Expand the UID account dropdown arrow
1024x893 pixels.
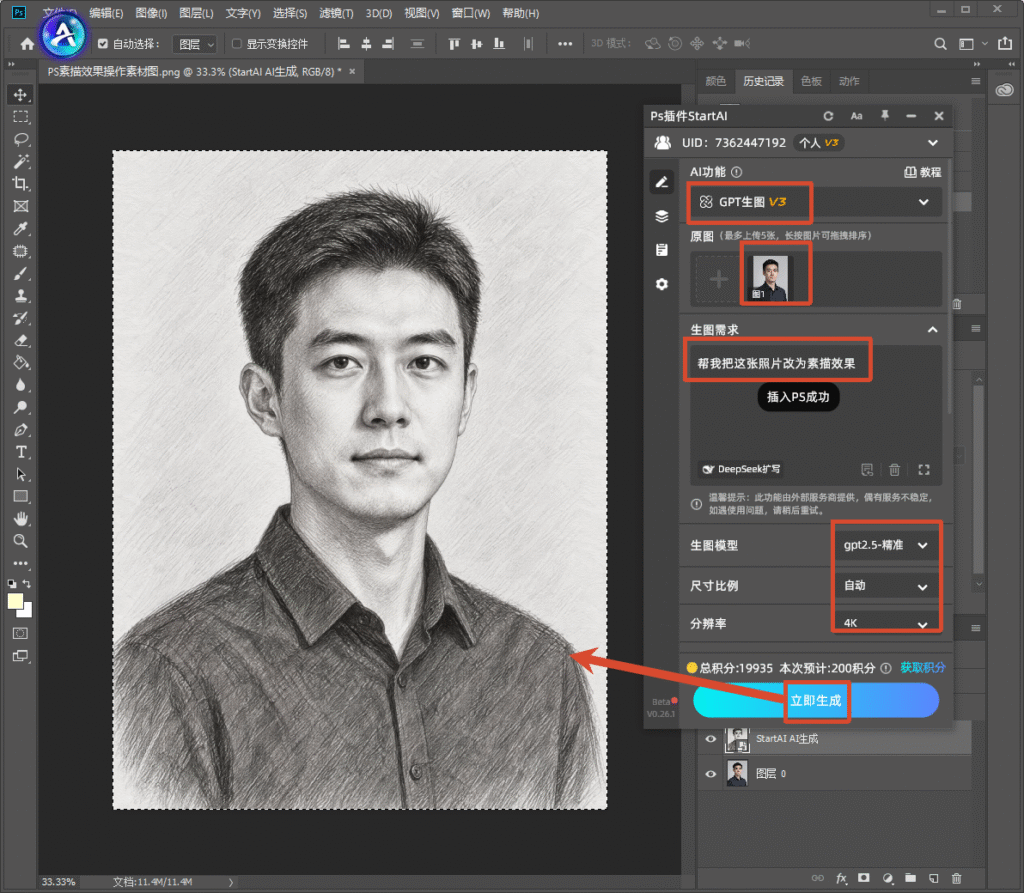933,143
